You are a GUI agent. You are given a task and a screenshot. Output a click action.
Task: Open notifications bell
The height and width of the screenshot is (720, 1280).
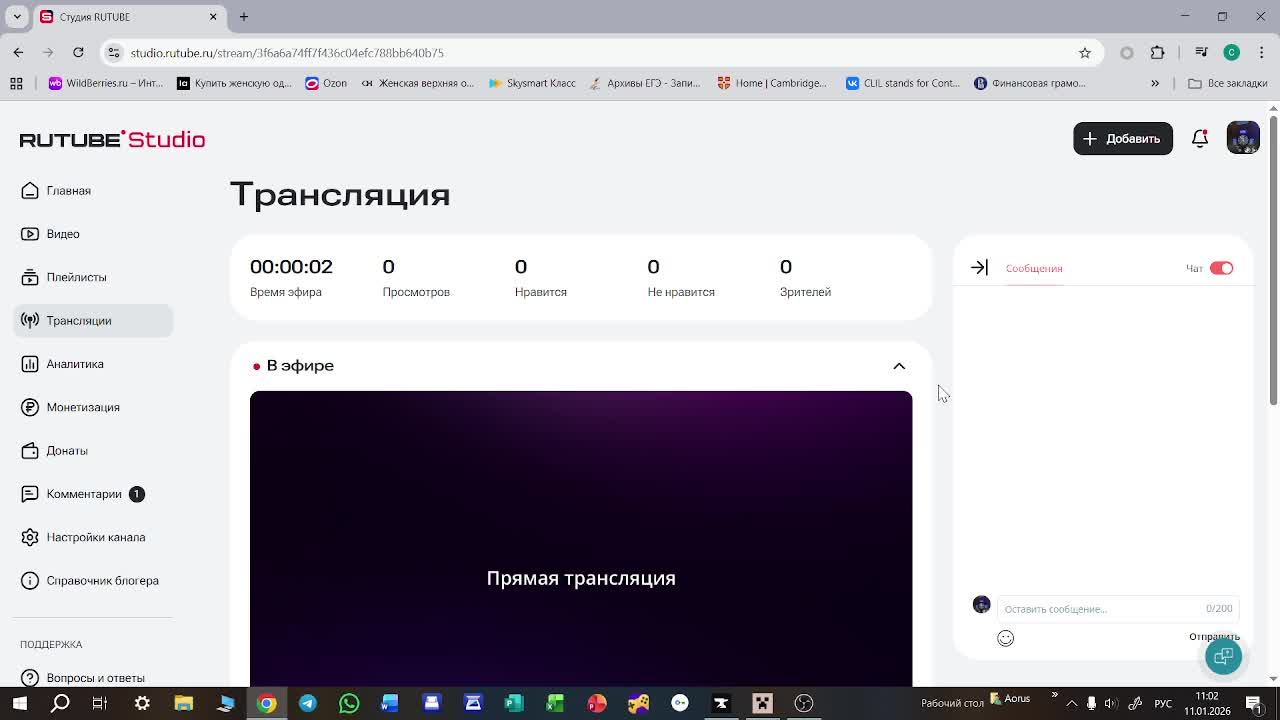point(1200,139)
